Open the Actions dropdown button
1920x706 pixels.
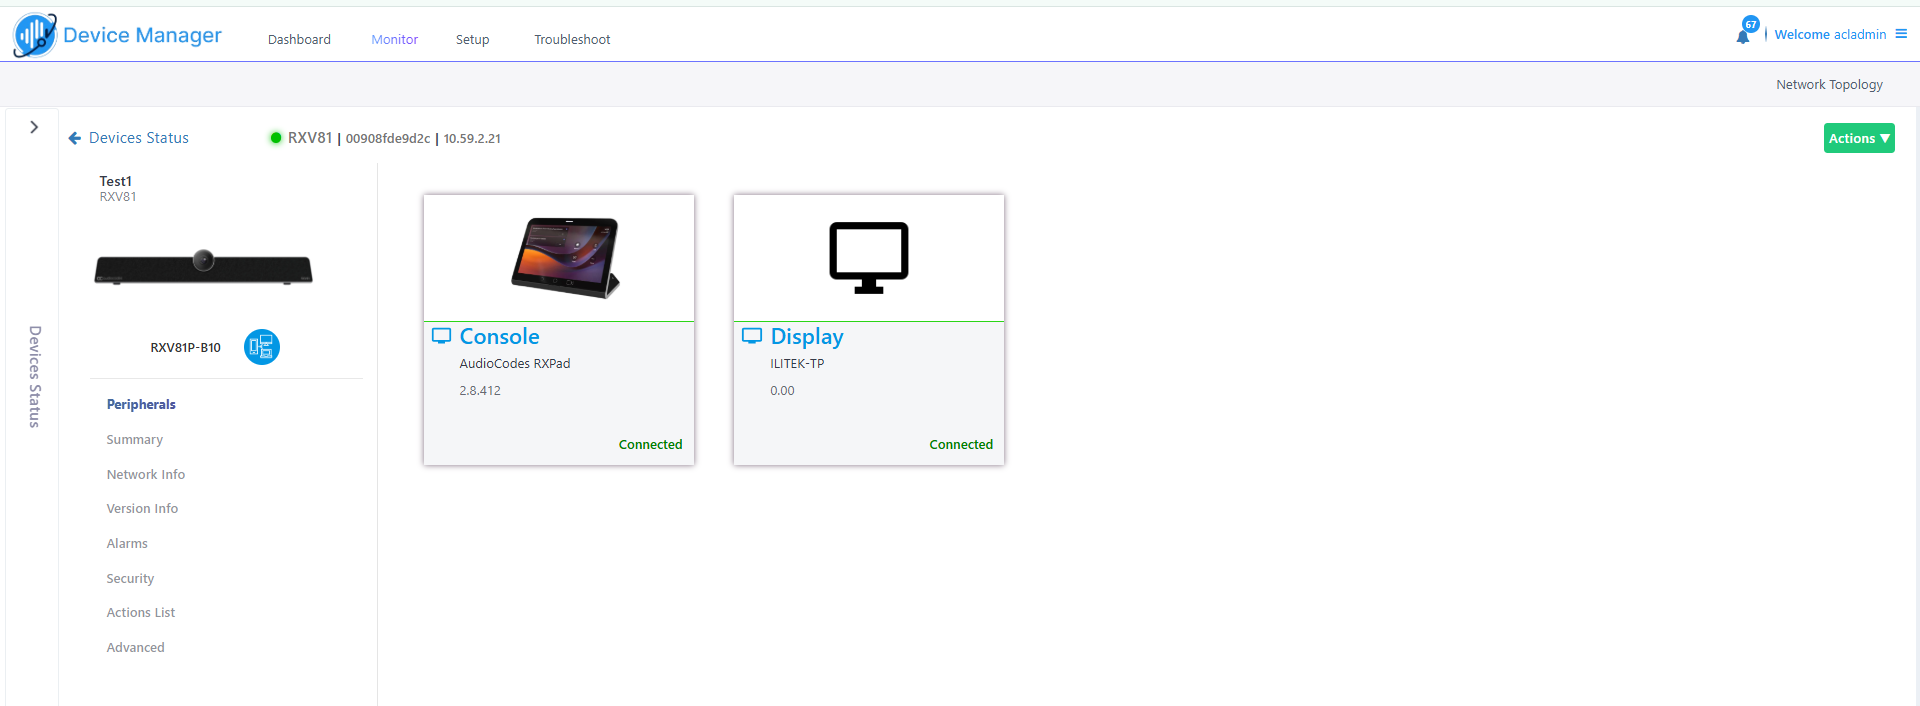[1859, 138]
